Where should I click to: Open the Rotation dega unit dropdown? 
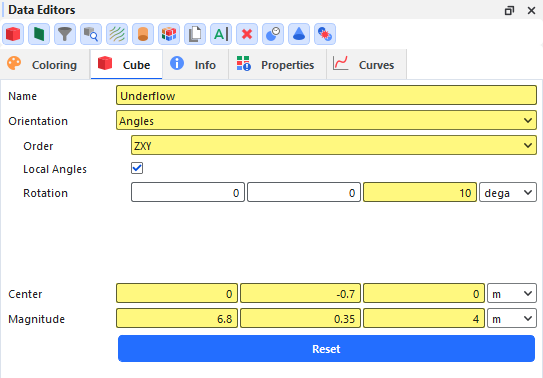tap(508, 192)
